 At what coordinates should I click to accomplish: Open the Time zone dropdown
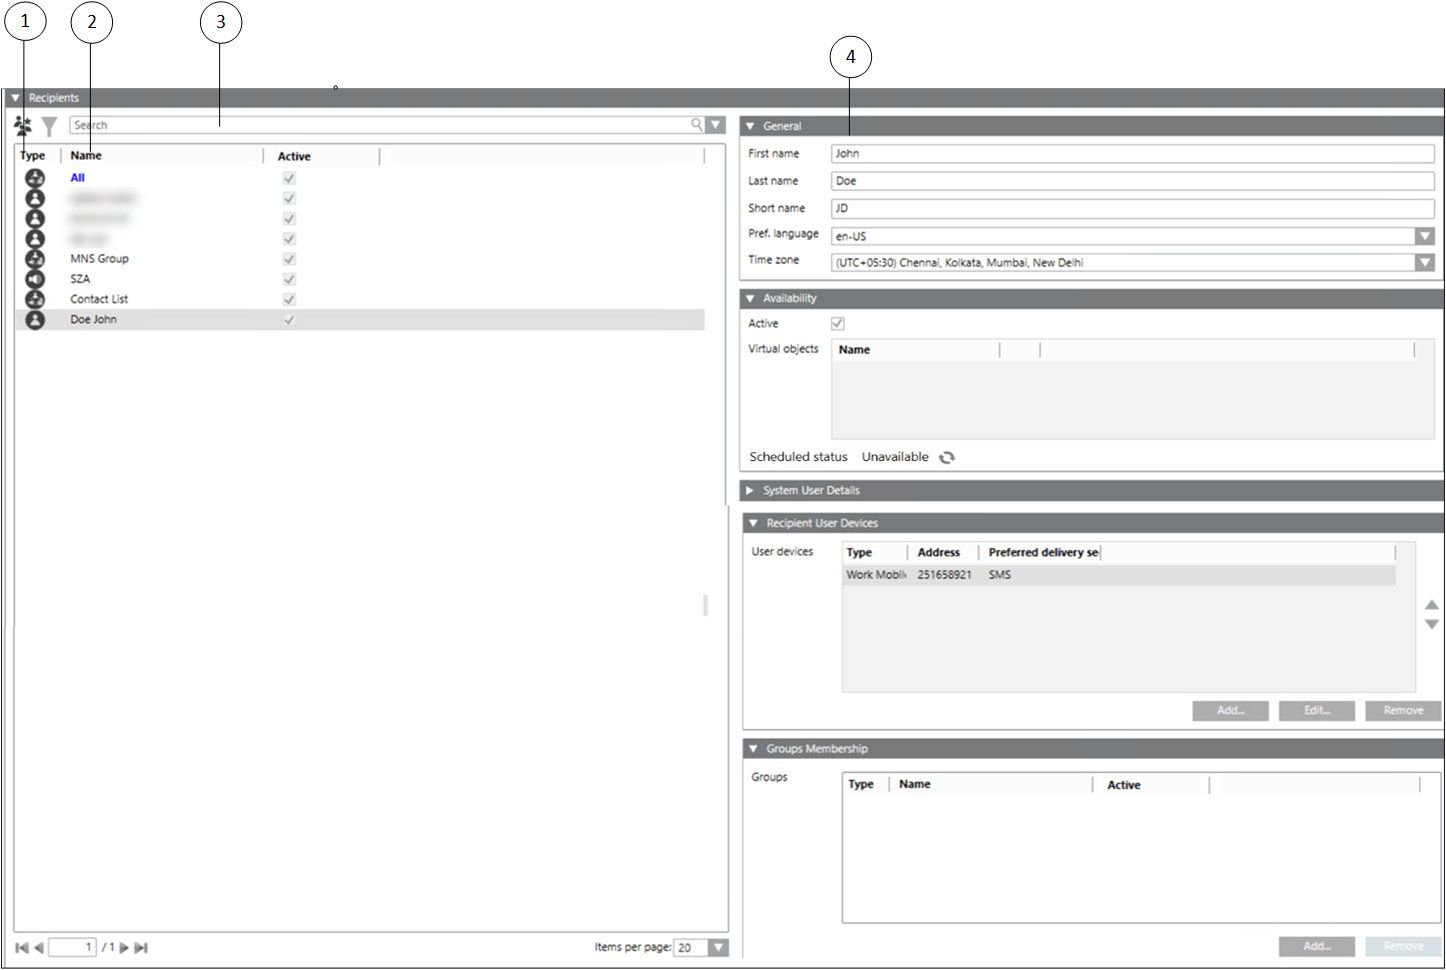point(1424,262)
